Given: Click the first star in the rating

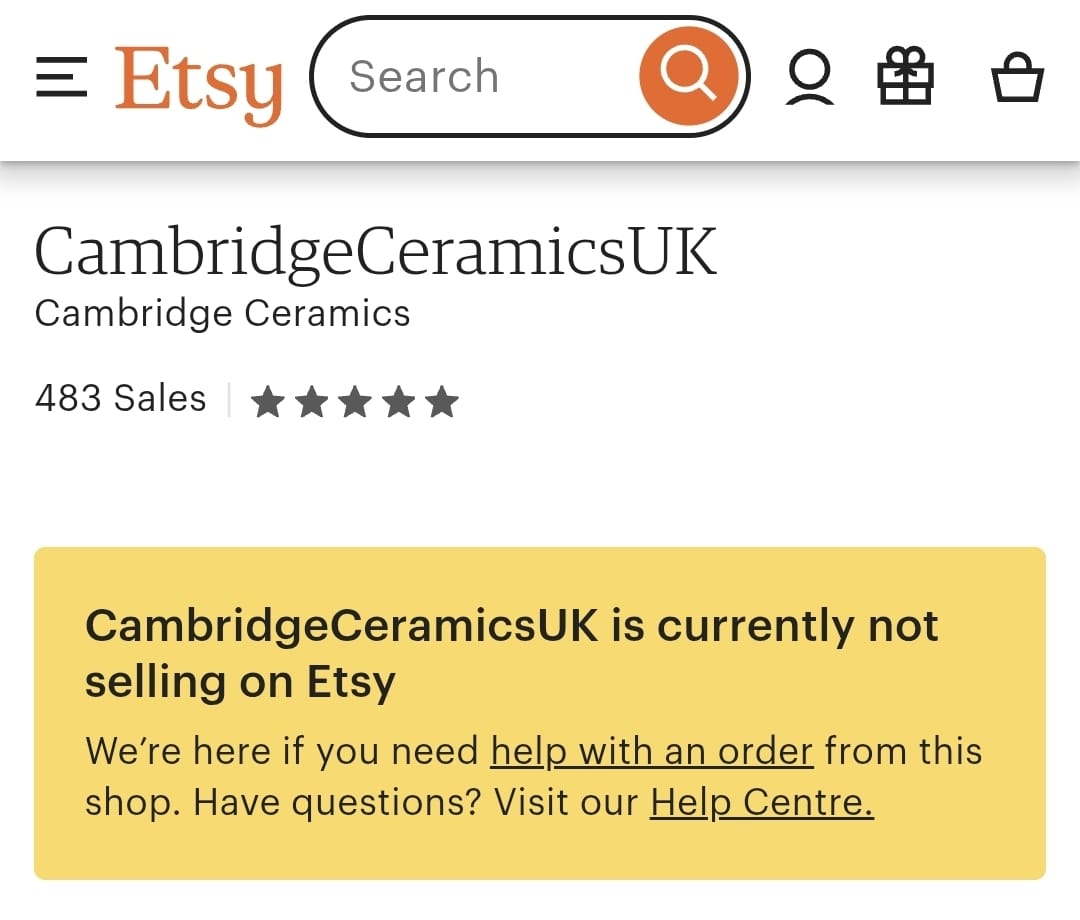Looking at the screenshot, I should pos(268,400).
